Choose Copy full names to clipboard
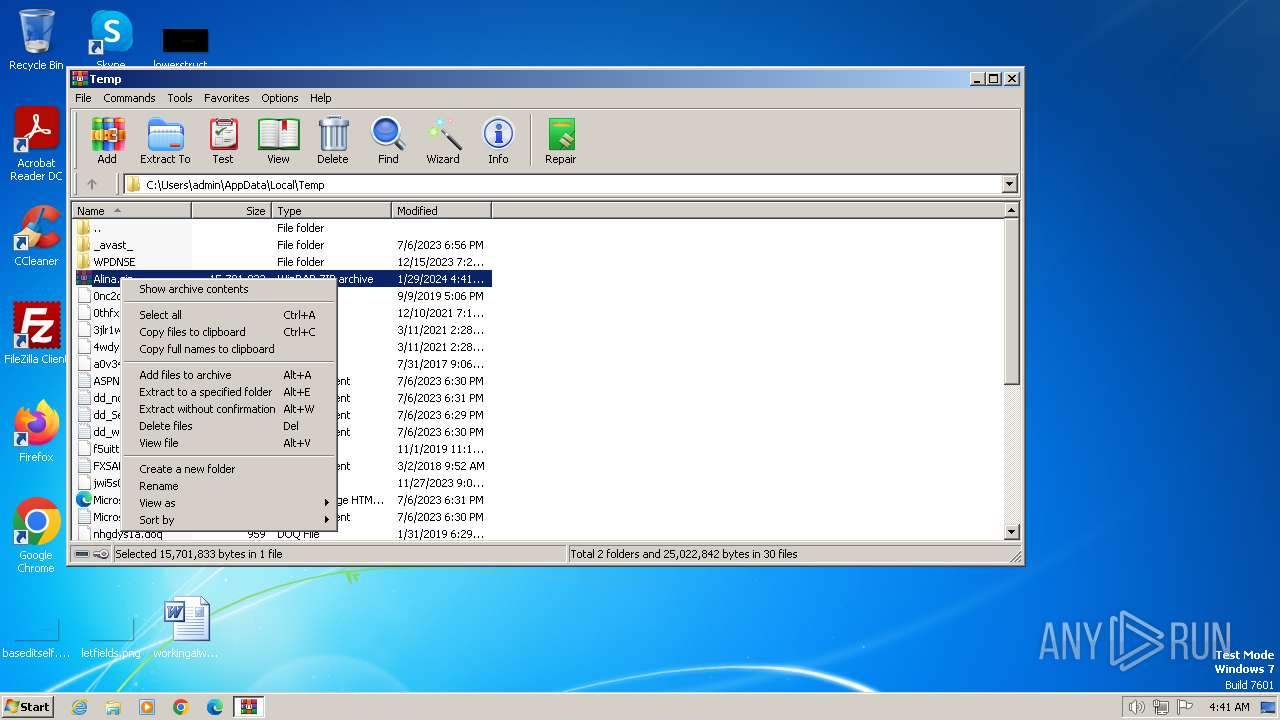1280x720 pixels. tap(229, 349)
